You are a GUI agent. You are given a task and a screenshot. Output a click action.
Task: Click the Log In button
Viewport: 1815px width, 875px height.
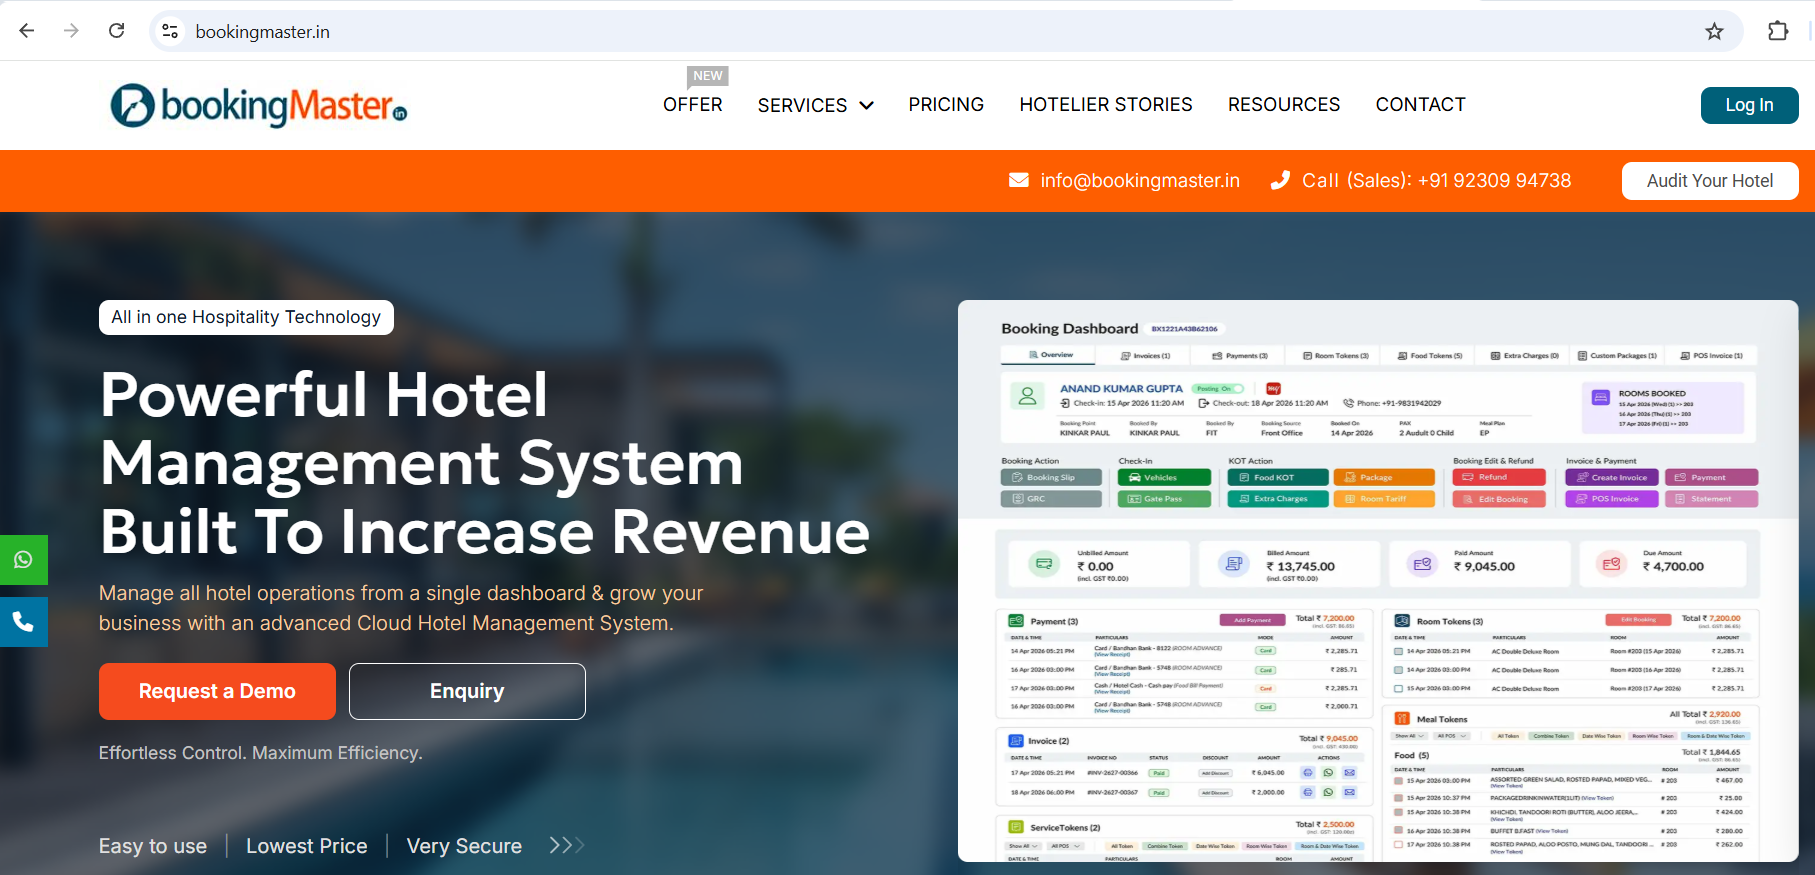click(x=1749, y=105)
